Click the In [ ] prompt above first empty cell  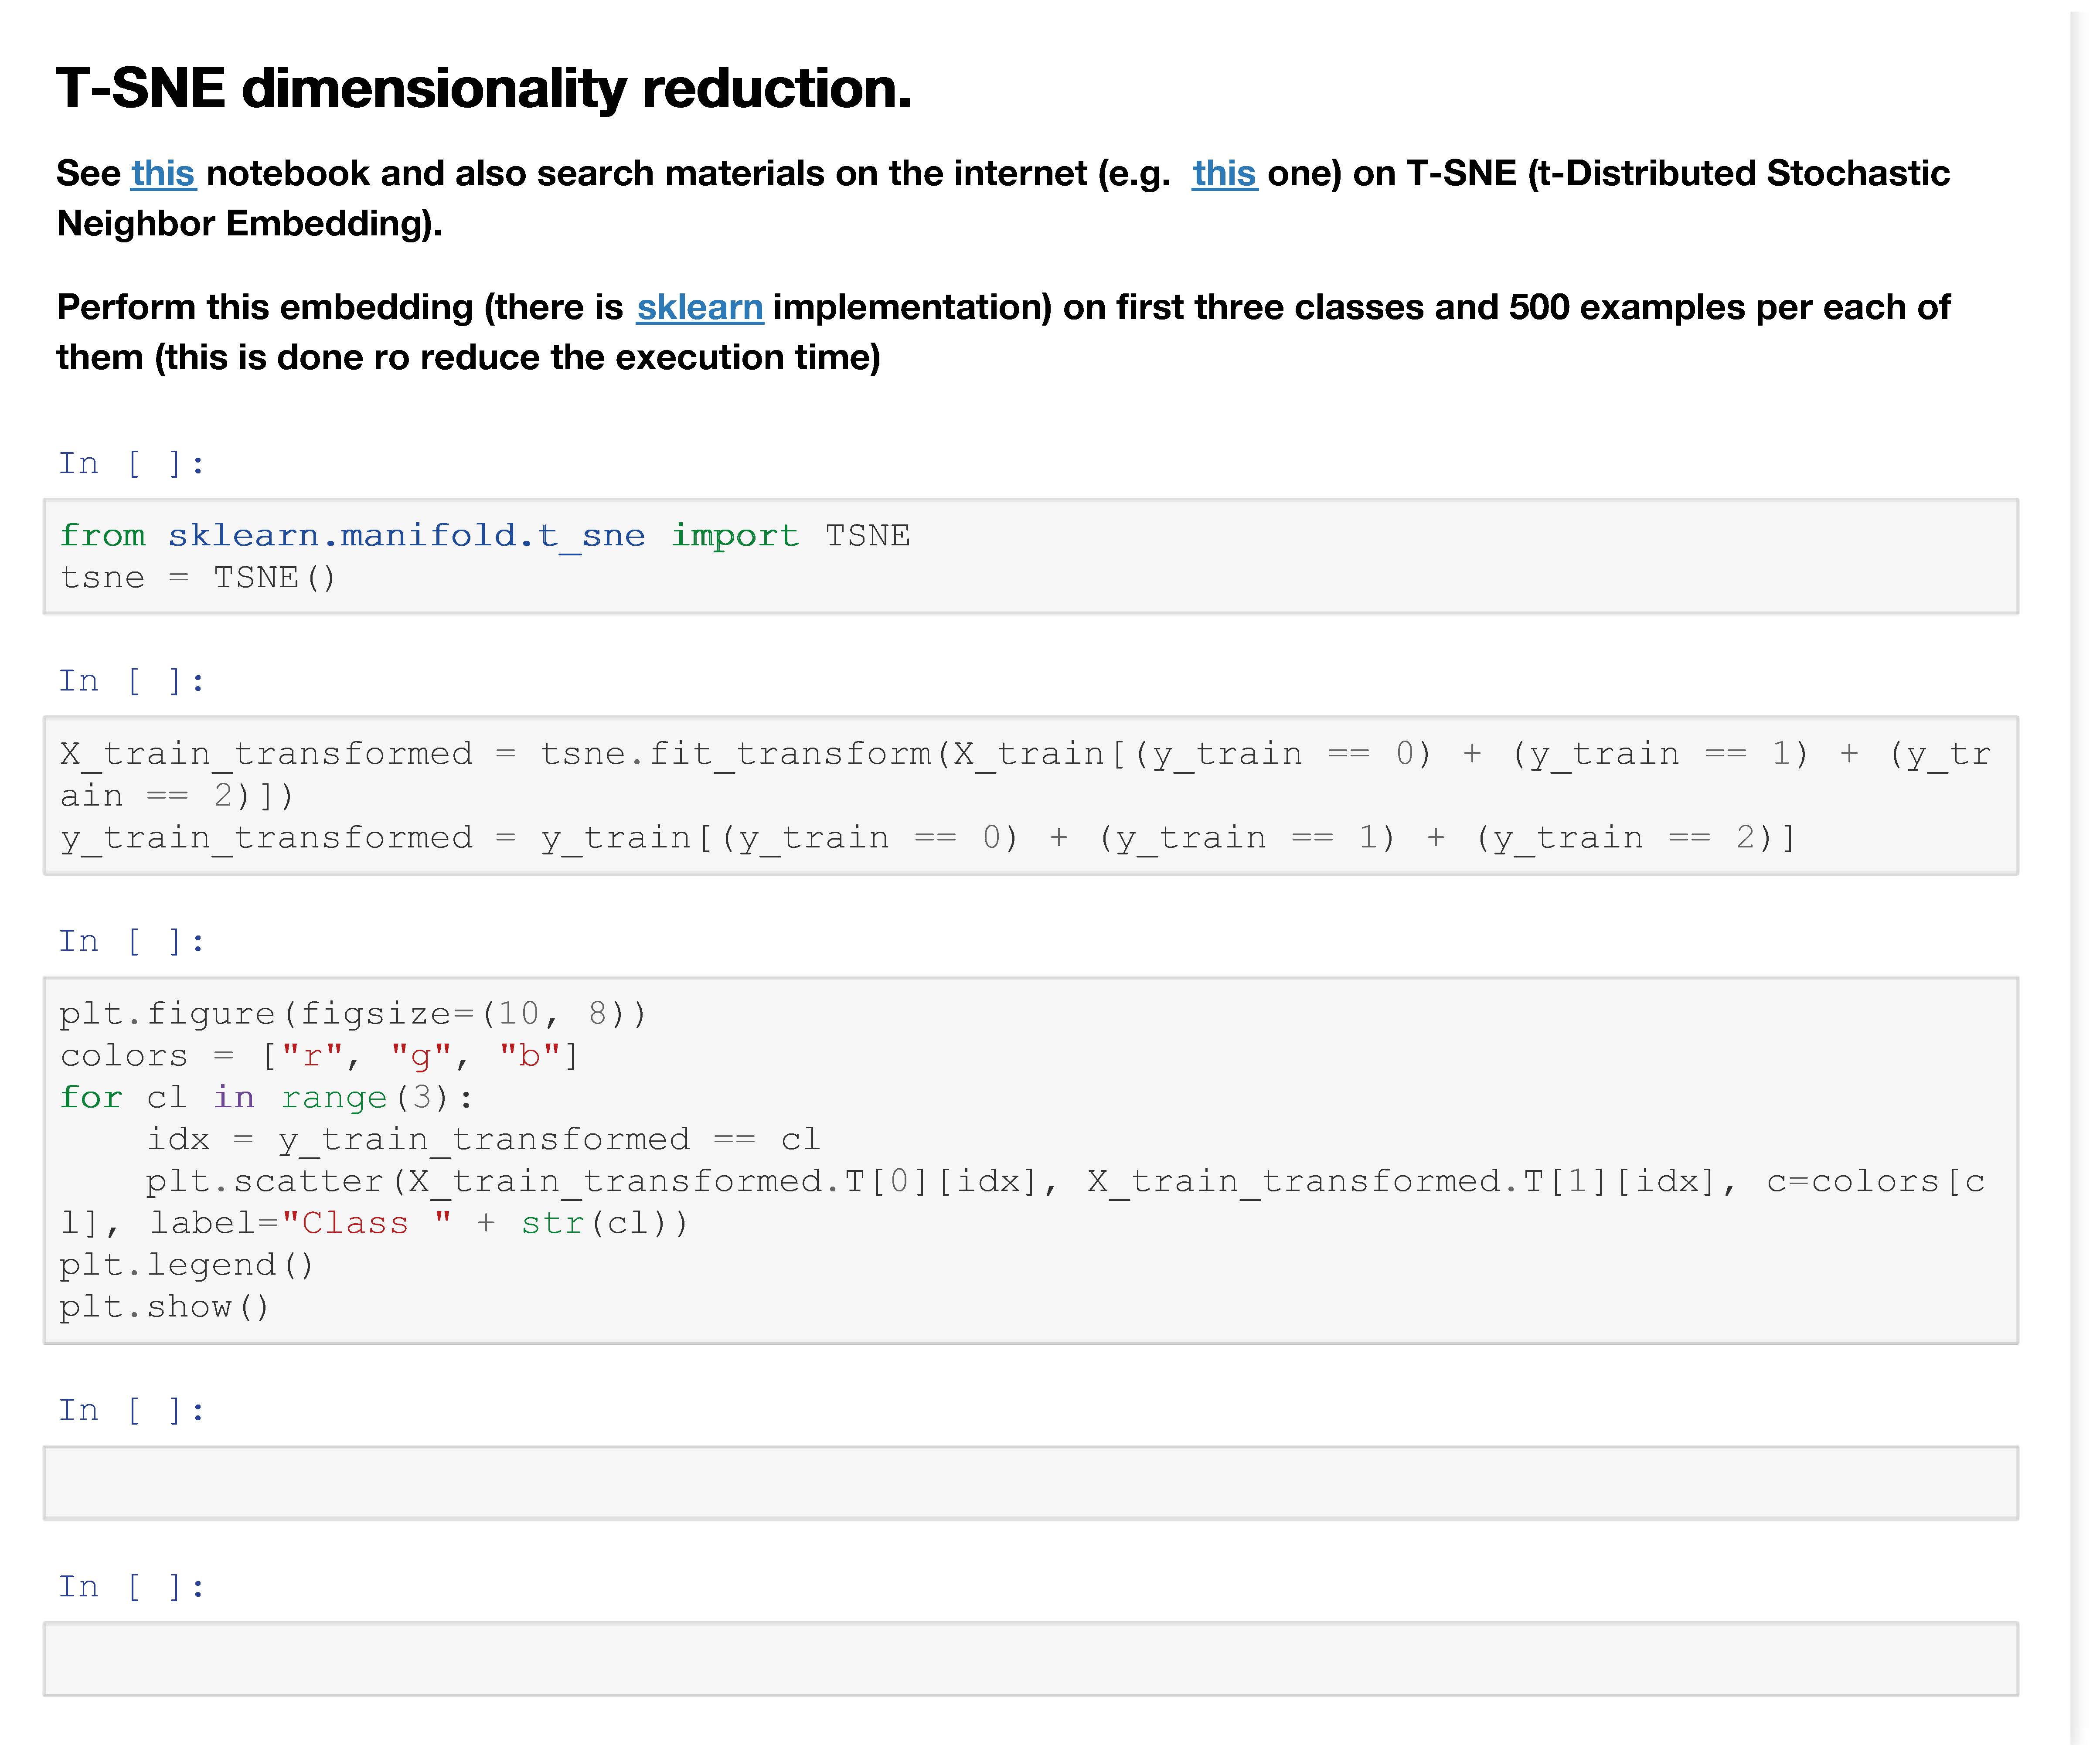131,1410
